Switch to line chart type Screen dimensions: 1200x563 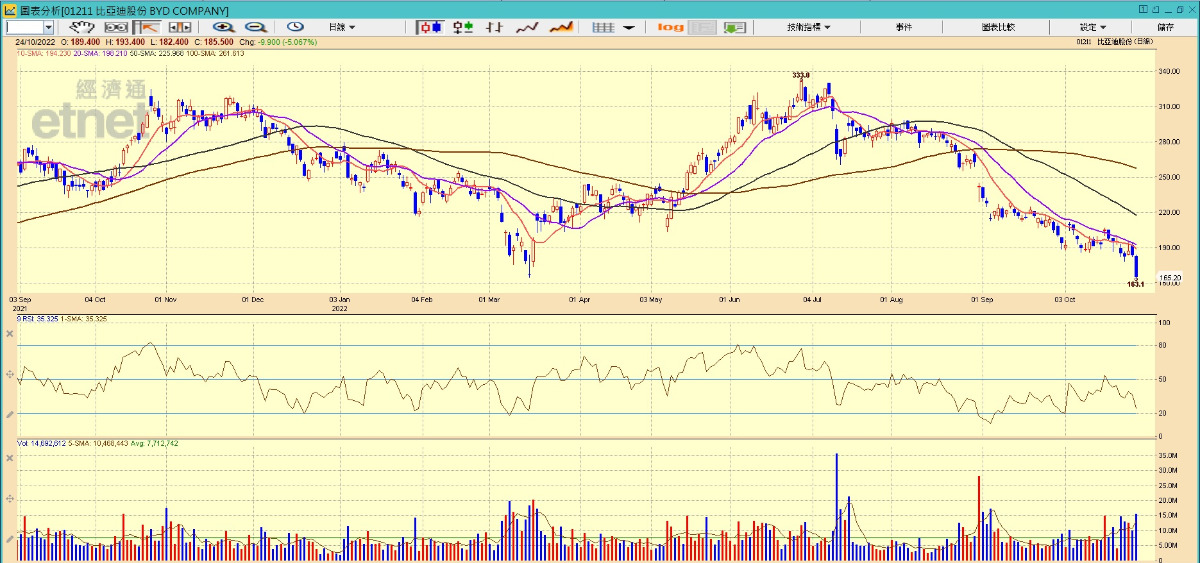tap(527, 27)
